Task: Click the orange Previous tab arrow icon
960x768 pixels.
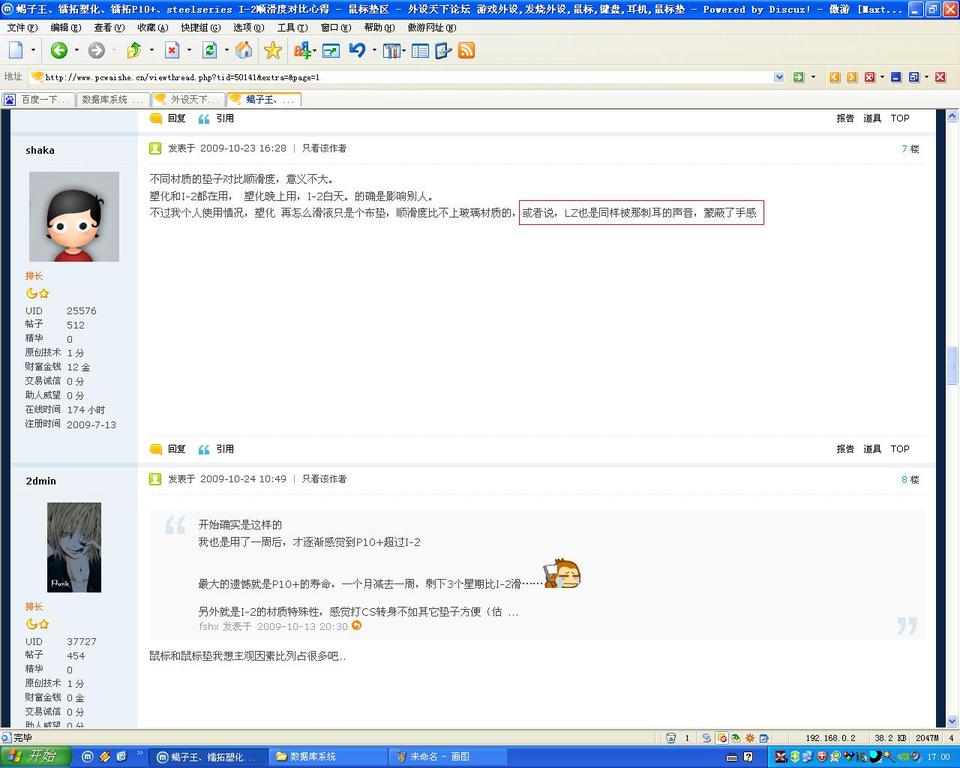Action: pyautogui.click(x=834, y=77)
